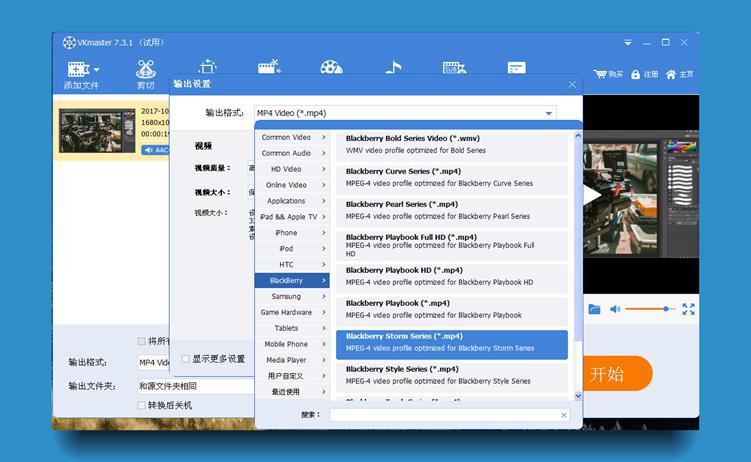Viewport: 751px width, 462px height.
Task: Click the film reel watermark icon
Action: pos(331,67)
